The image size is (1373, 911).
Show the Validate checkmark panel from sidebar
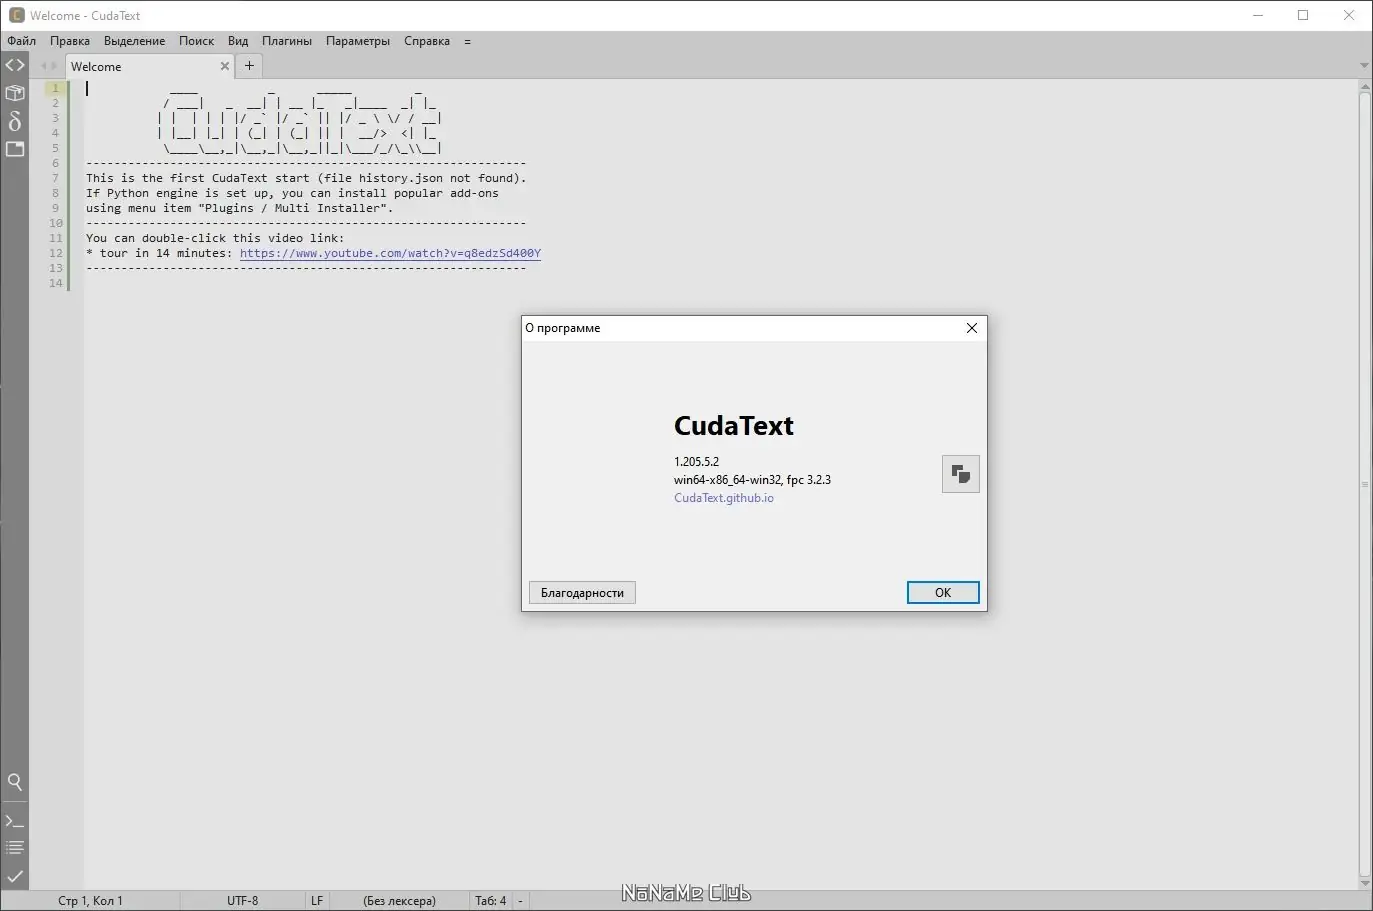[x=15, y=876]
